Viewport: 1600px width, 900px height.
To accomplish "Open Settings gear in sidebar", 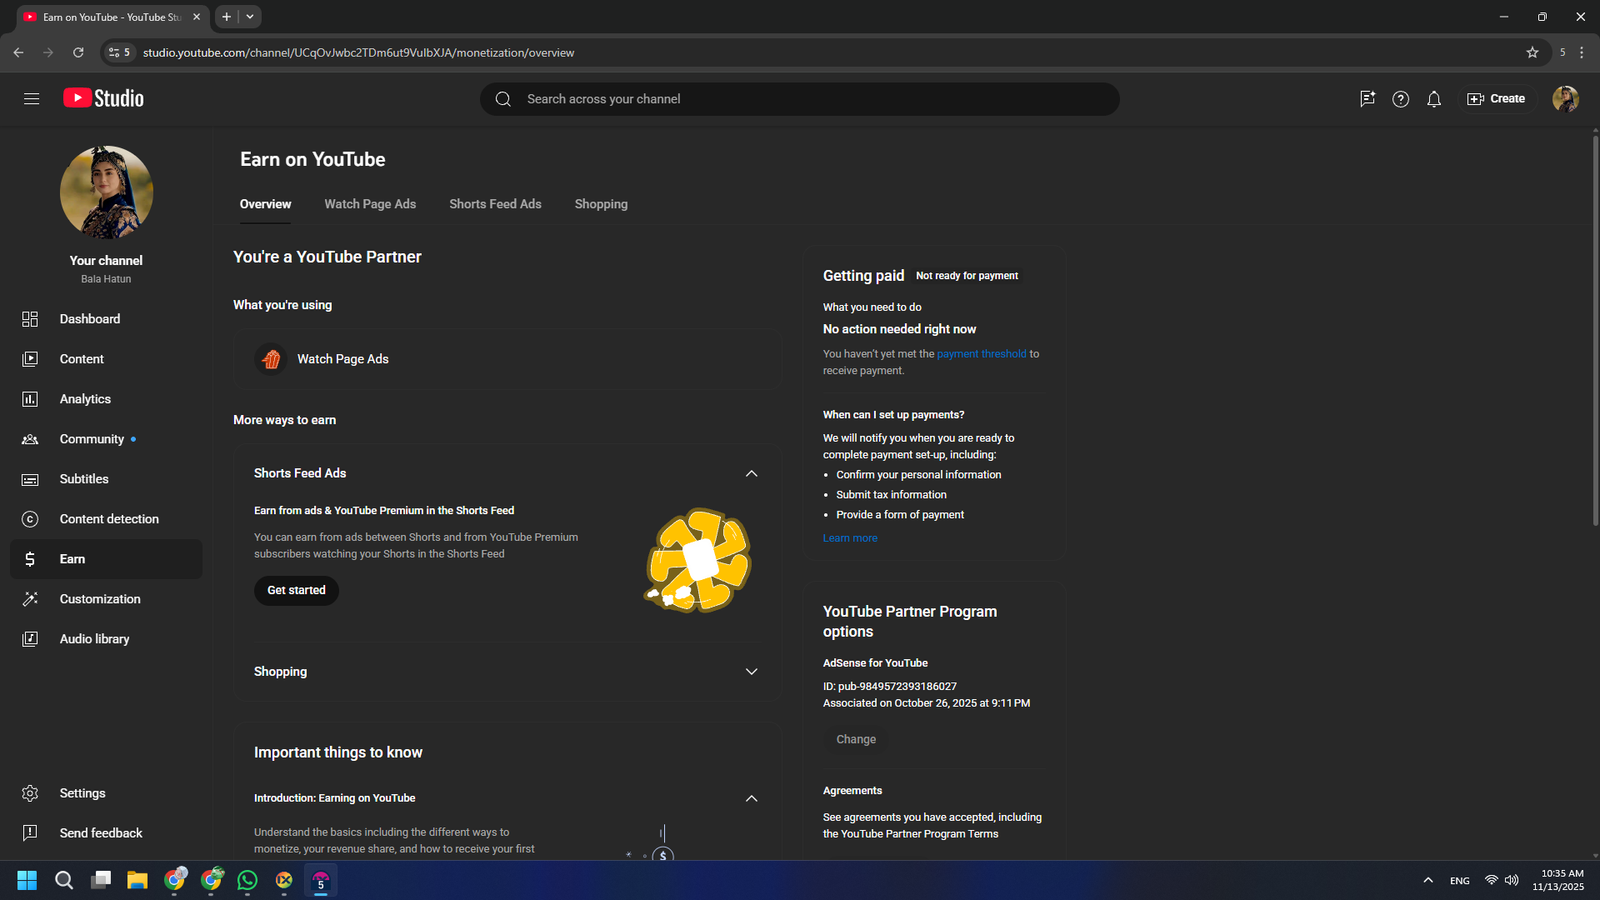I will click(x=30, y=793).
